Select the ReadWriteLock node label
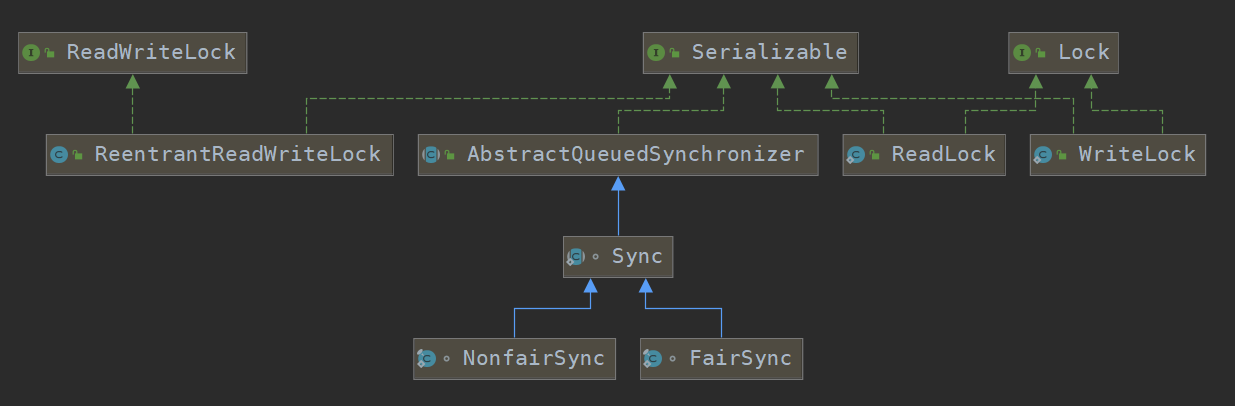Screen dimensions: 1235x406 (x=151, y=52)
